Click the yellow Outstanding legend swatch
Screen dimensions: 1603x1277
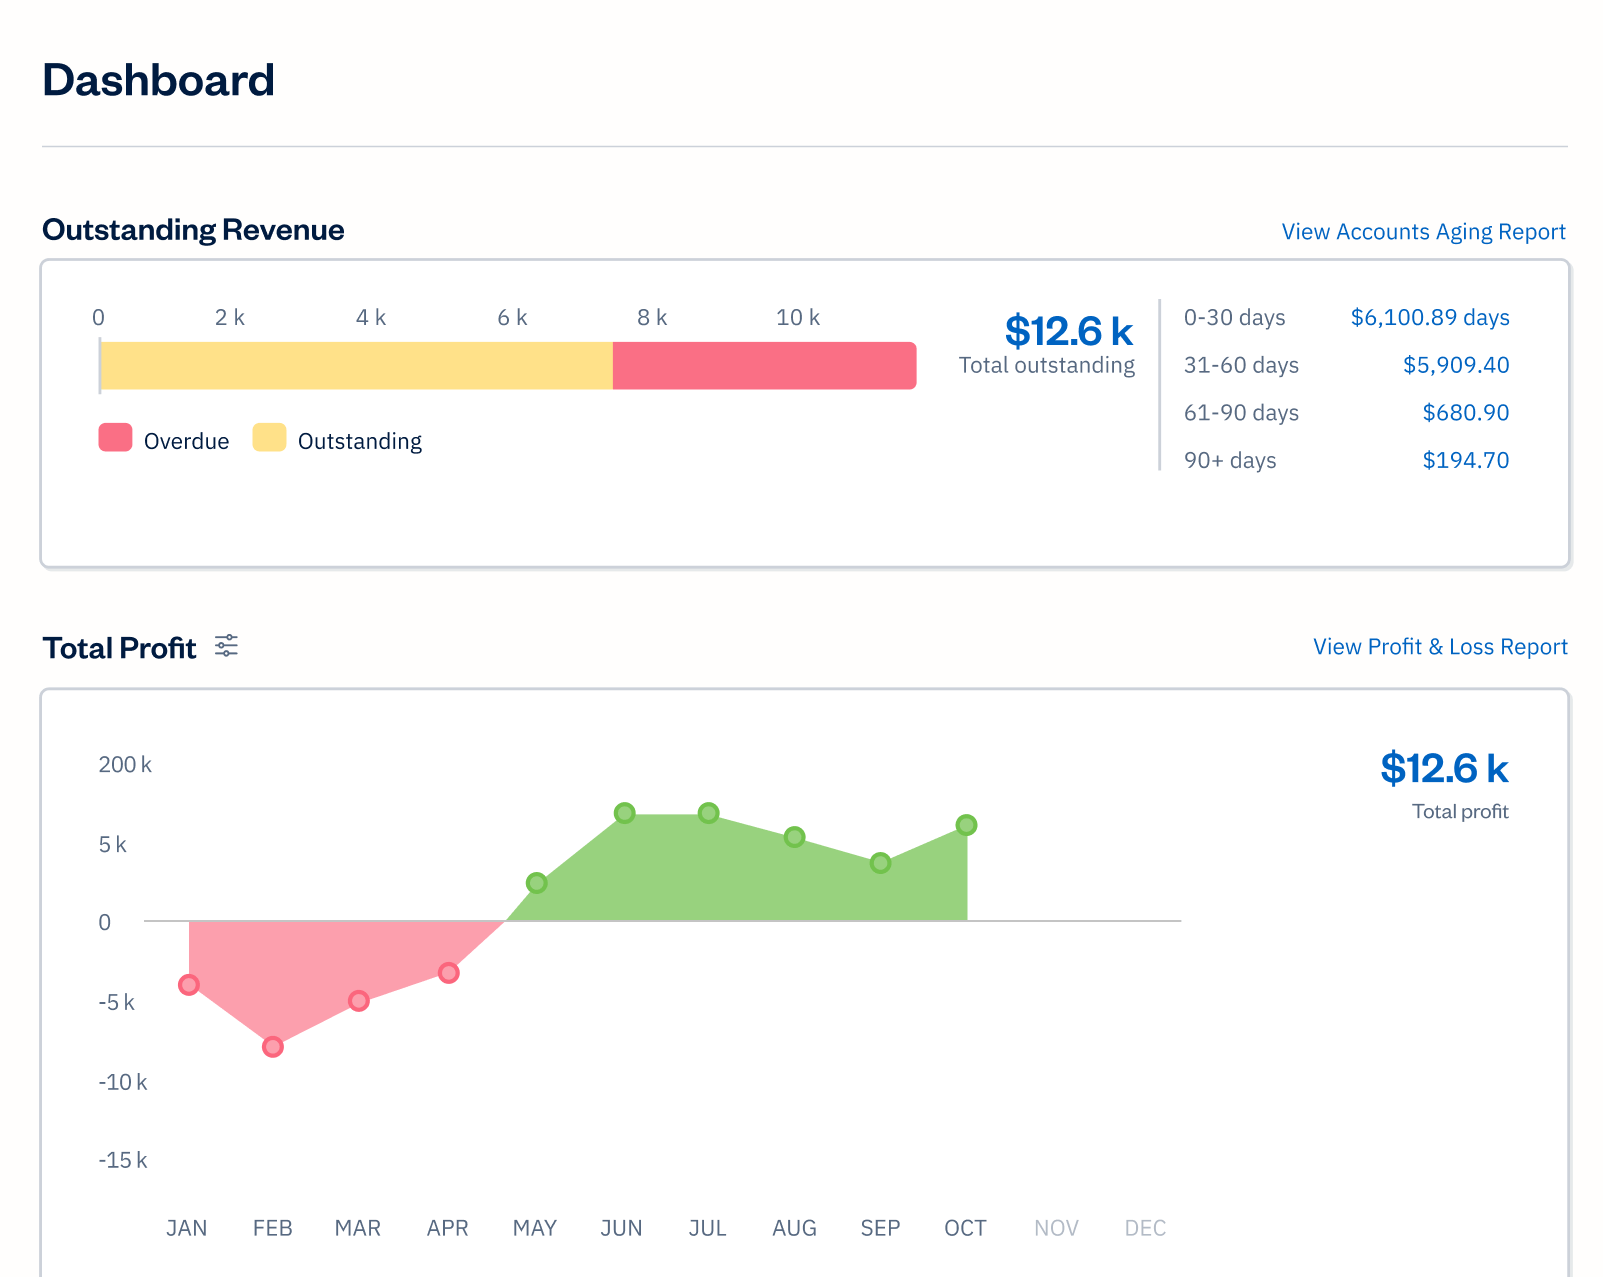[x=269, y=438]
